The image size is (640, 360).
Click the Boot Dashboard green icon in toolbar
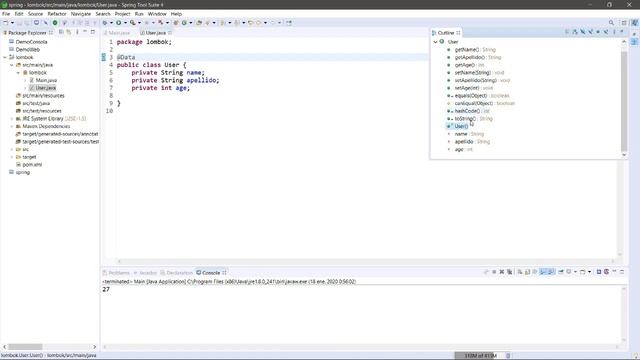coord(55,23)
